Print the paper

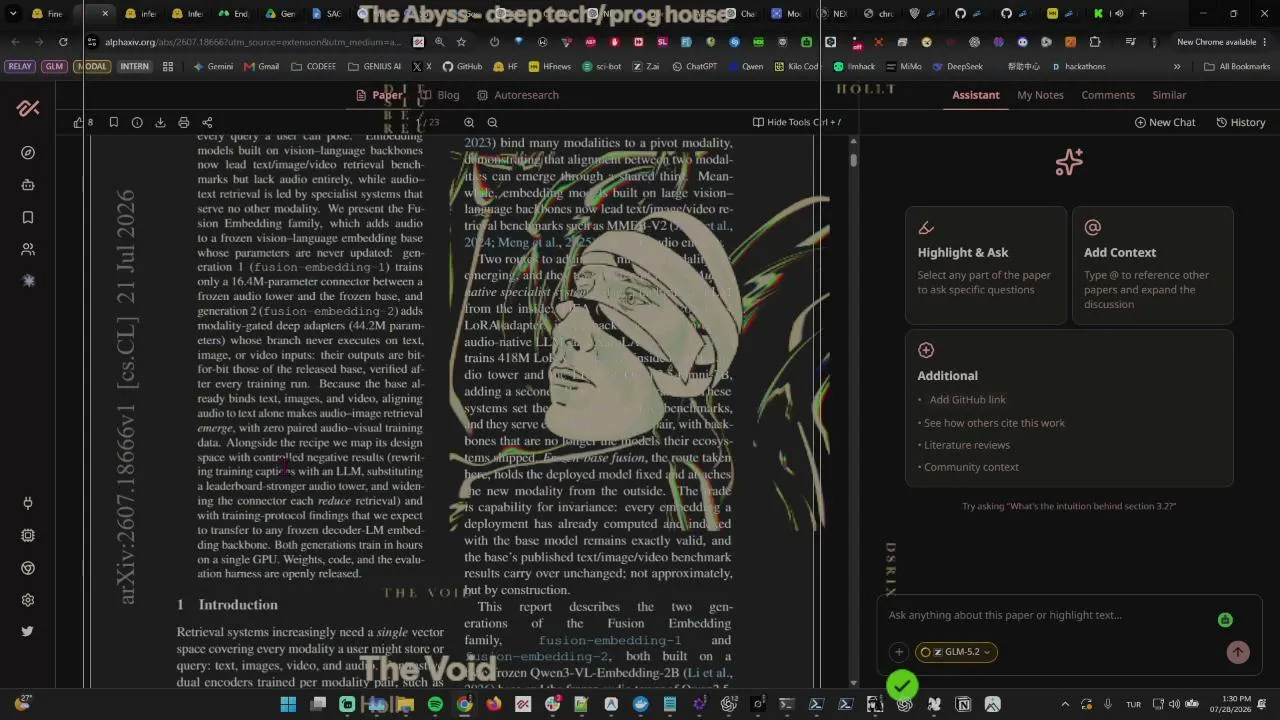pyautogui.click(x=184, y=122)
